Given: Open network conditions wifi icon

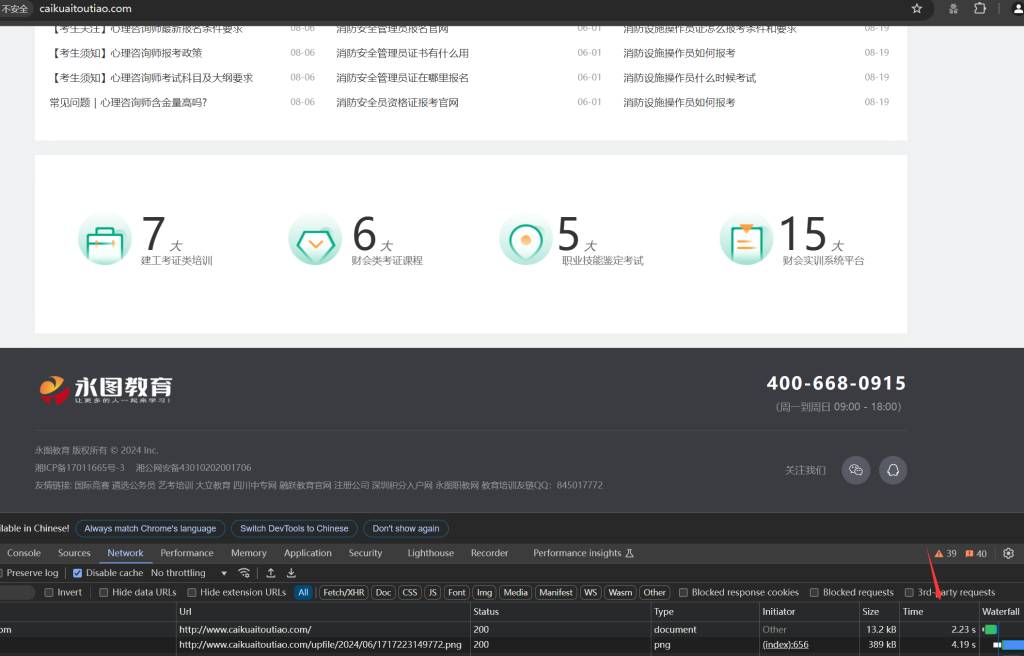Looking at the screenshot, I should coord(244,573).
